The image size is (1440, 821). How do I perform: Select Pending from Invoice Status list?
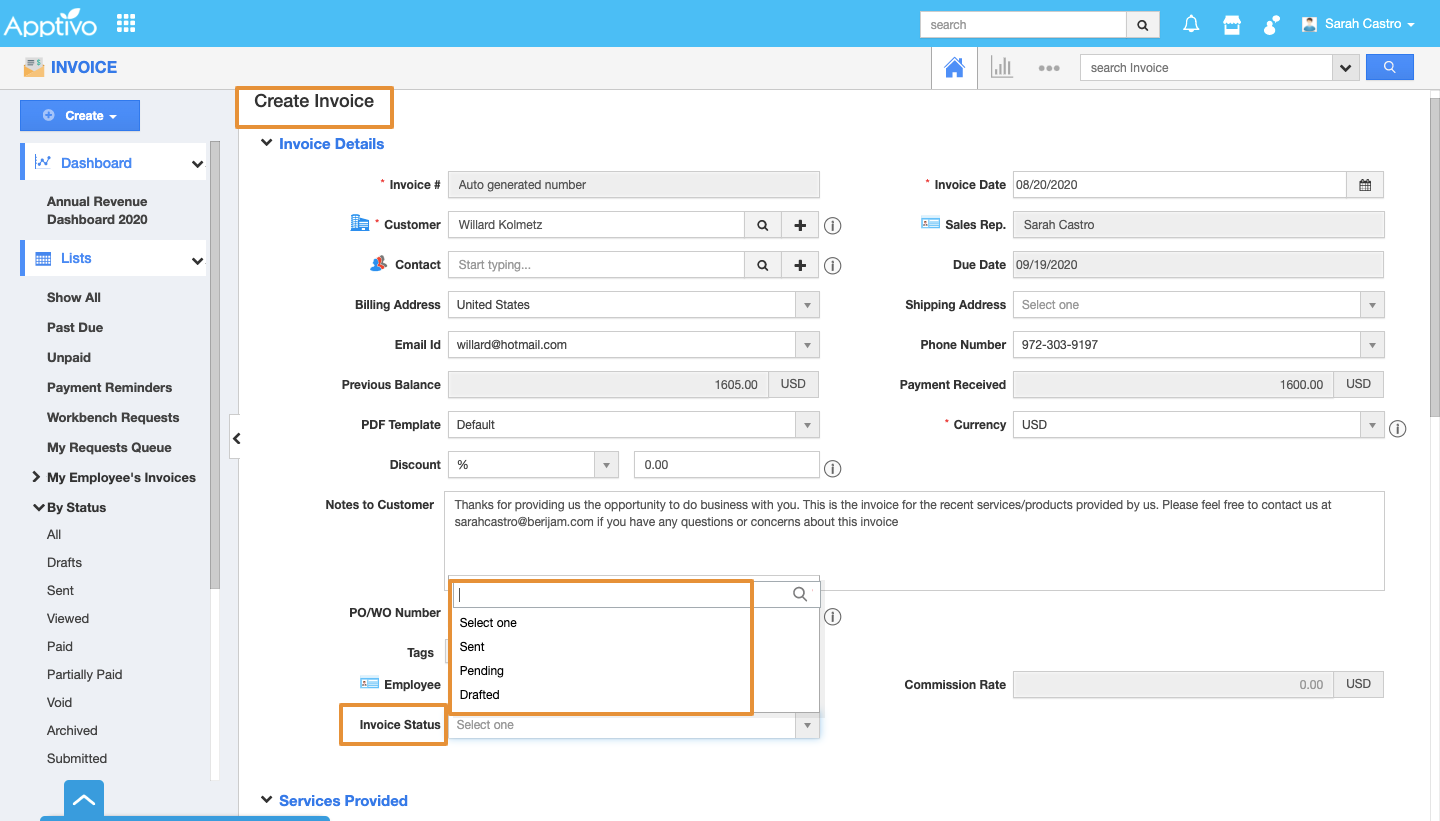pos(482,671)
